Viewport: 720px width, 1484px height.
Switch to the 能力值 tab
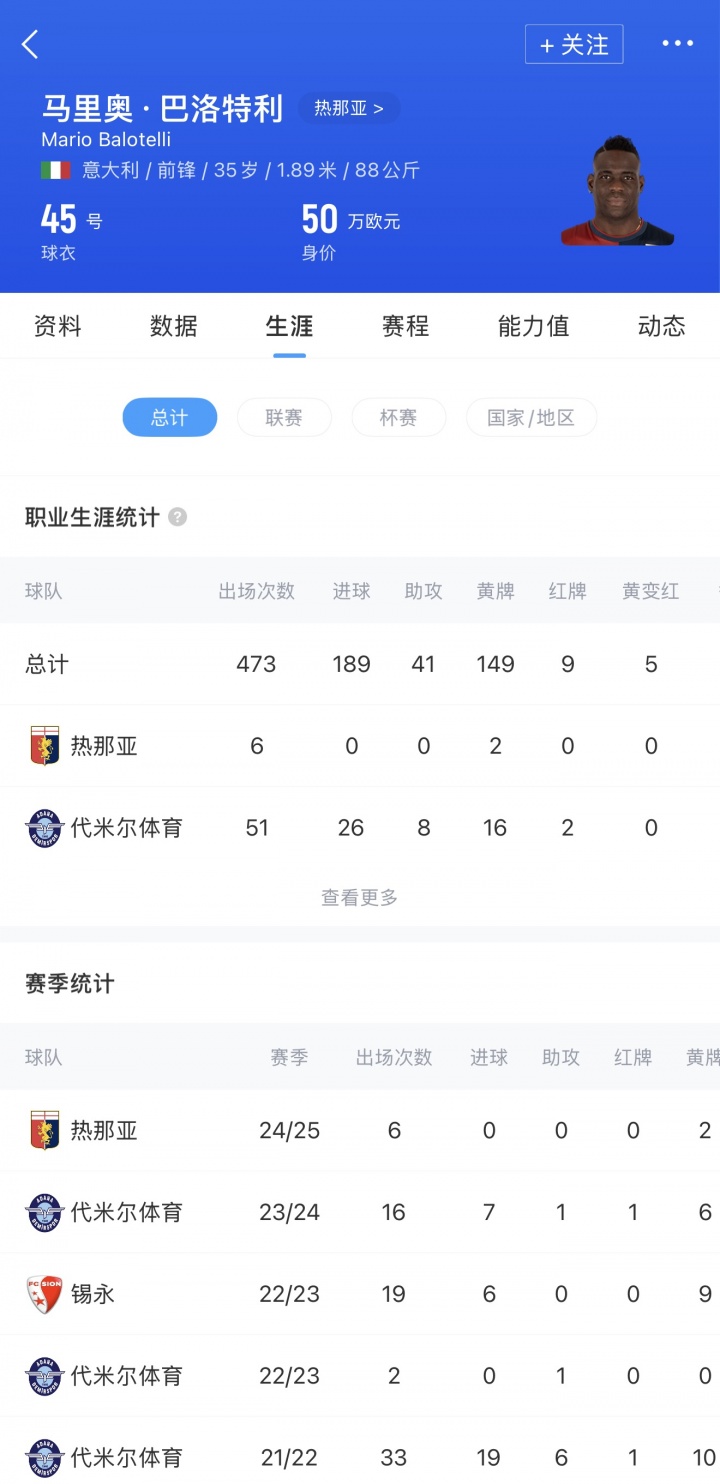coord(533,326)
